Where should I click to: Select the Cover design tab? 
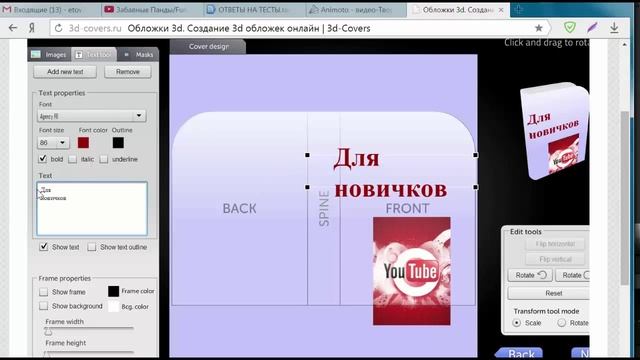208,47
